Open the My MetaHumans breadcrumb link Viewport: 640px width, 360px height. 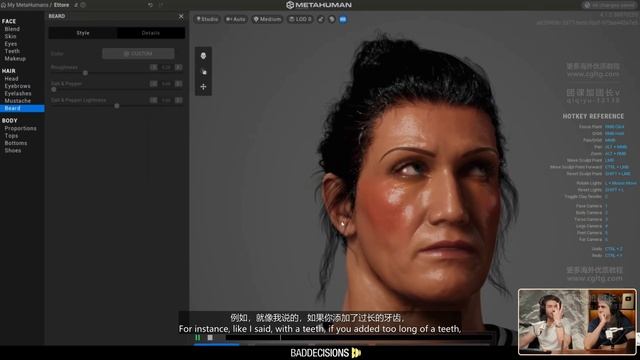click(28, 5)
